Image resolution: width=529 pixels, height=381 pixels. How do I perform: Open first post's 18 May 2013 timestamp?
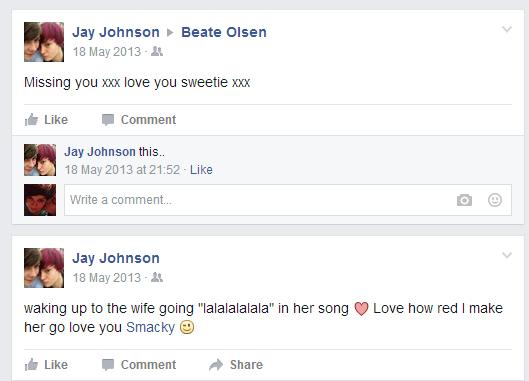tap(107, 52)
